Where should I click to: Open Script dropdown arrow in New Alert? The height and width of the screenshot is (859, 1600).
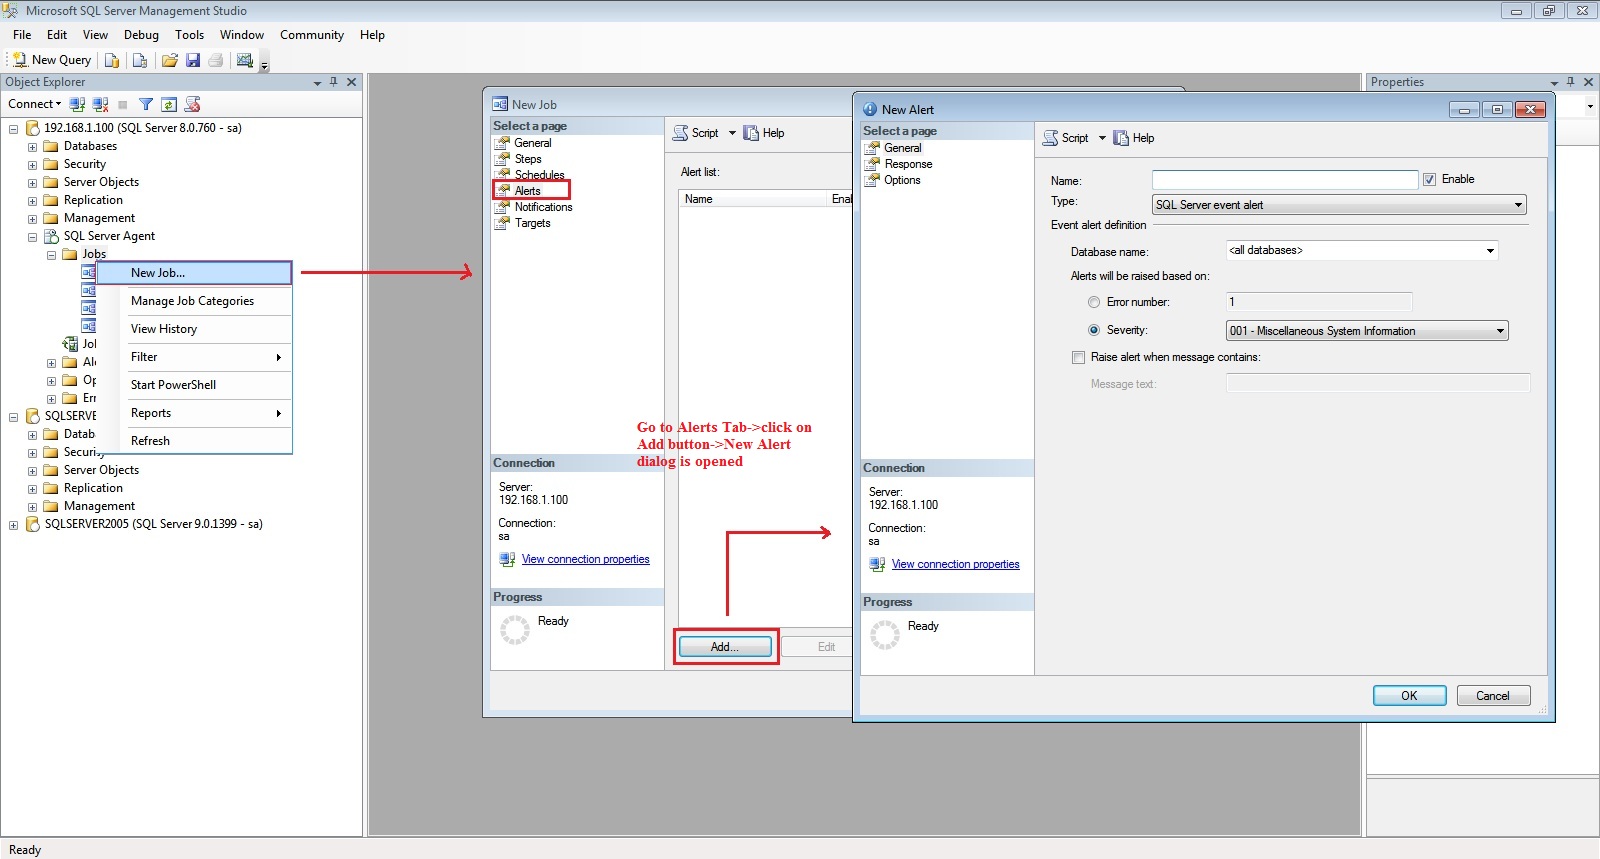(1102, 138)
